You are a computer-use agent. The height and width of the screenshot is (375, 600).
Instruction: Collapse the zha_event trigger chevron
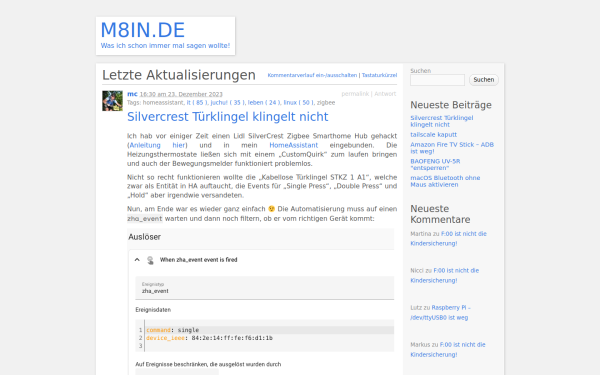(137, 260)
